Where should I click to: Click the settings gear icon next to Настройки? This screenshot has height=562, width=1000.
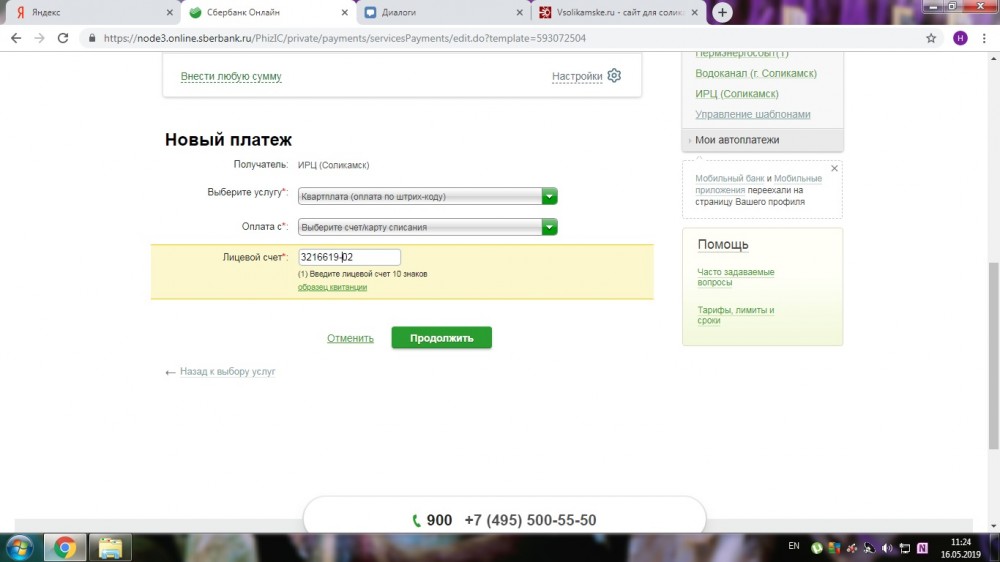614,76
